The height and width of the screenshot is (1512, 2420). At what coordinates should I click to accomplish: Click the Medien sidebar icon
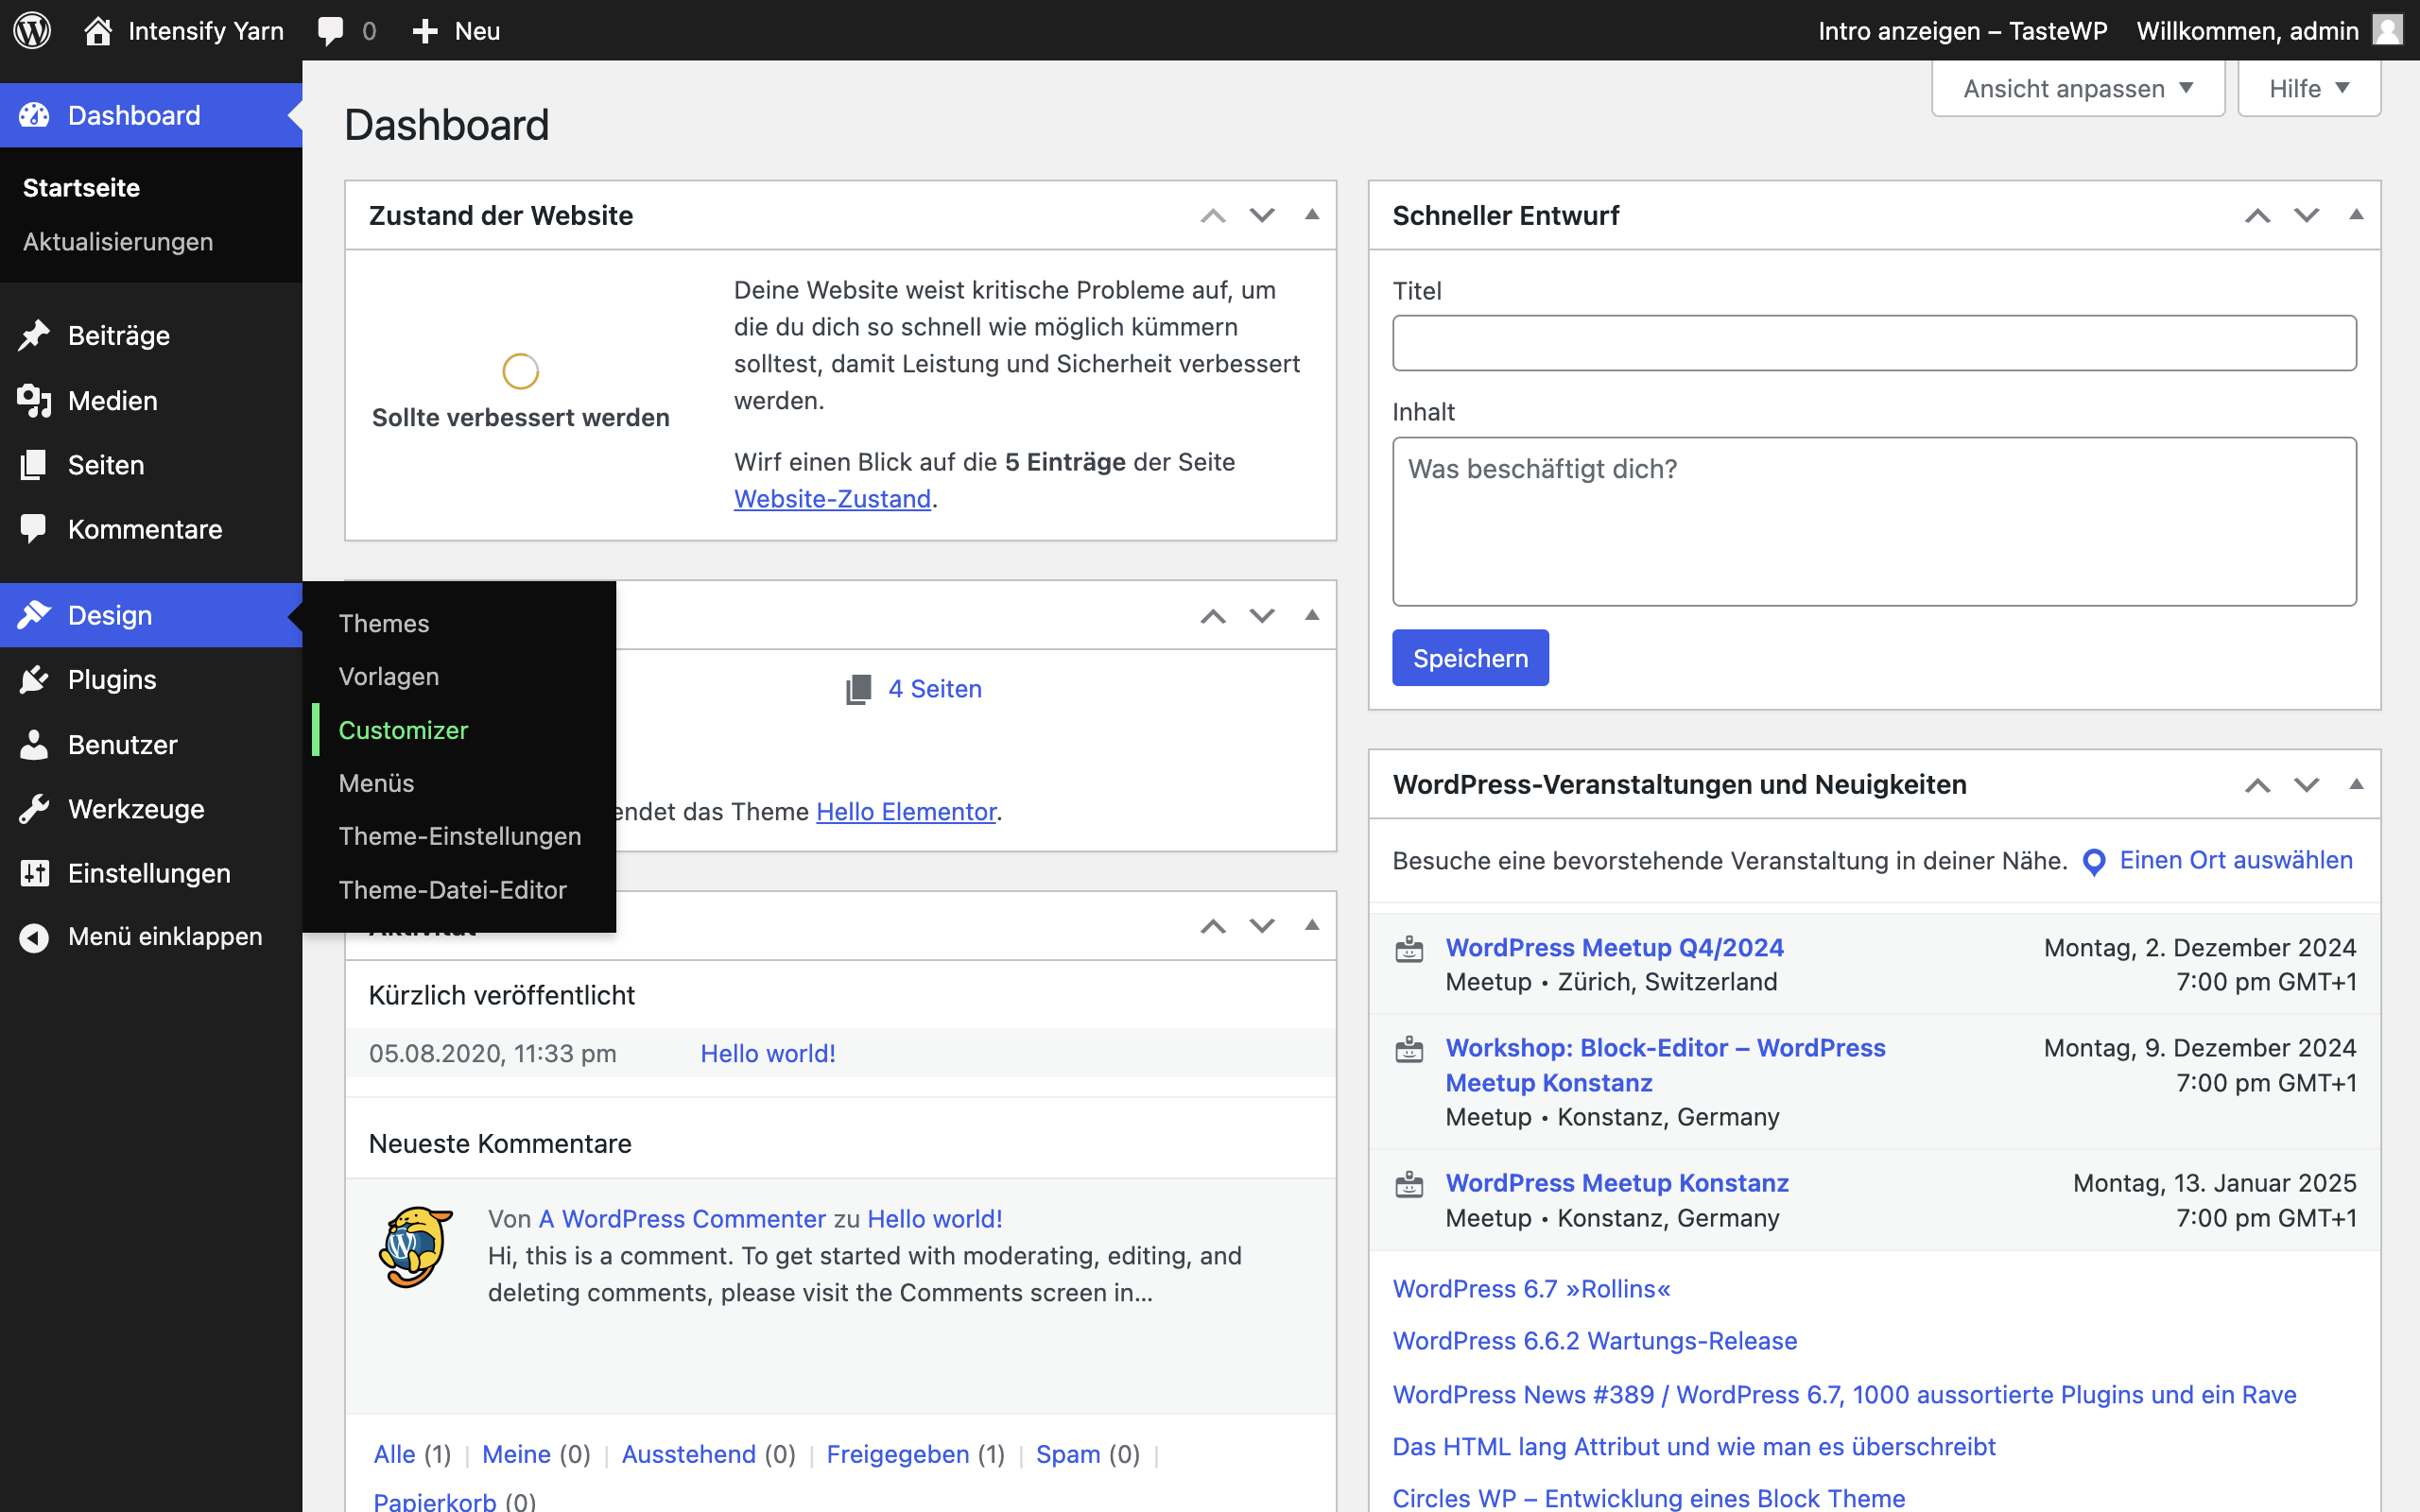pos(34,401)
